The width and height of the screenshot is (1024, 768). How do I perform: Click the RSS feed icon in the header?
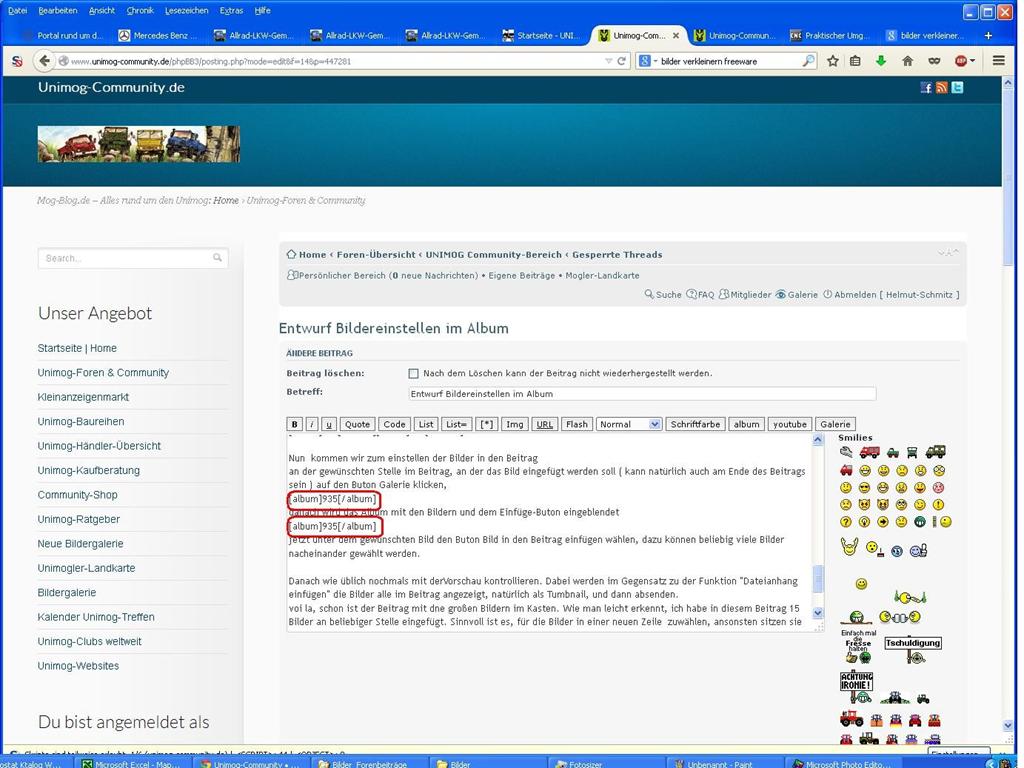[x=941, y=88]
